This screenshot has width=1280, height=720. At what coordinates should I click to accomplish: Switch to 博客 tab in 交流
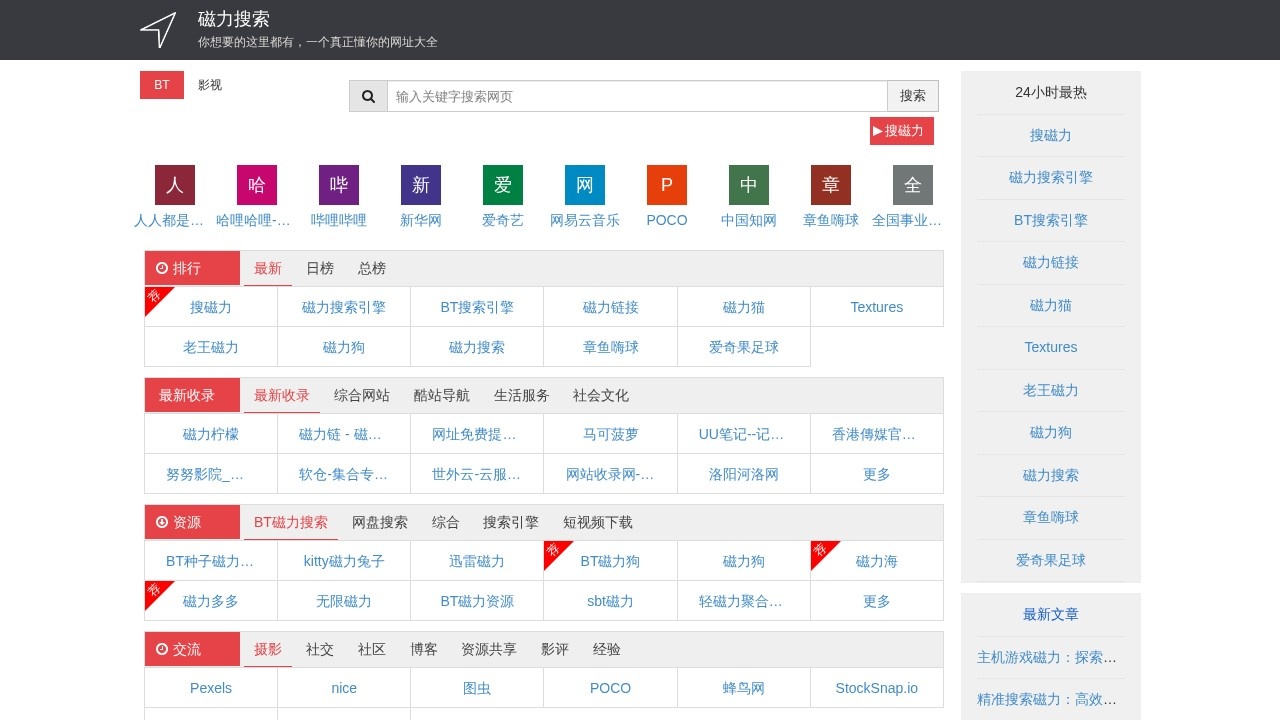(x=424, y=649)
